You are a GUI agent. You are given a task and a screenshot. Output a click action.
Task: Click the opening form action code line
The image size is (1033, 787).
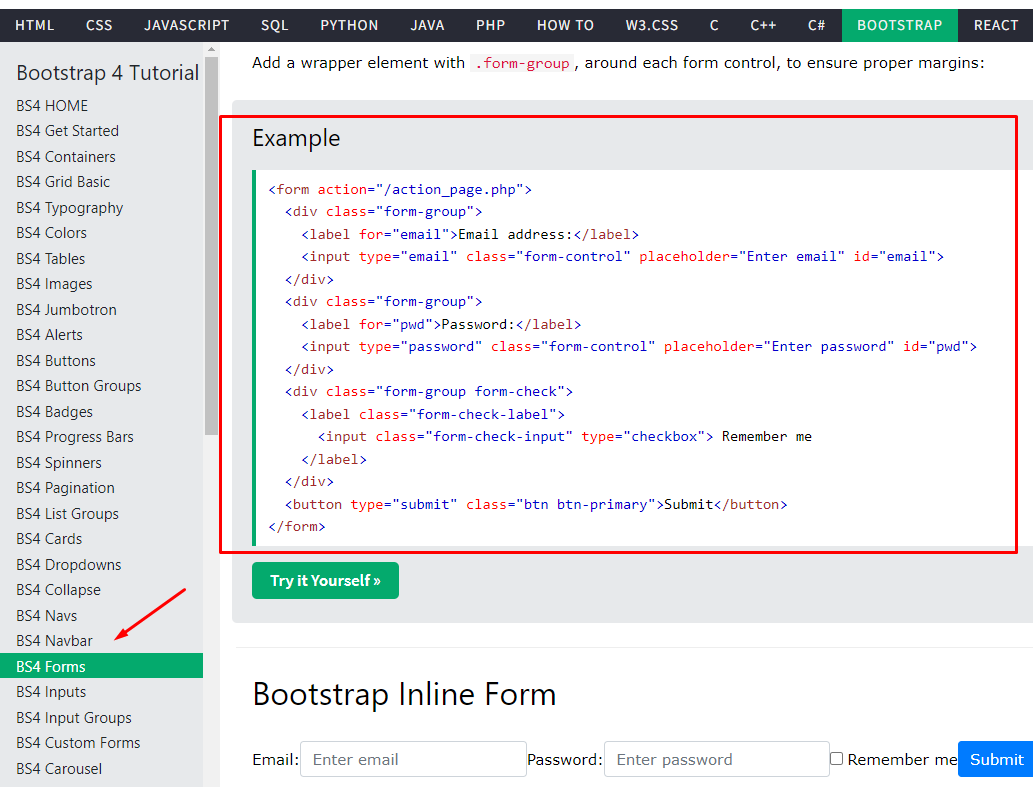tap(400, 190)
